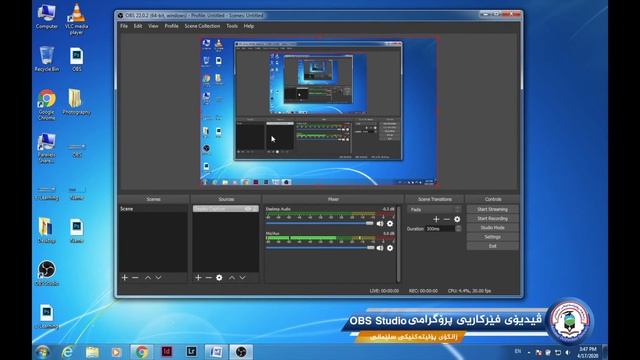
Task: Add a new scene with the plus icon
Action: [124, 278]
